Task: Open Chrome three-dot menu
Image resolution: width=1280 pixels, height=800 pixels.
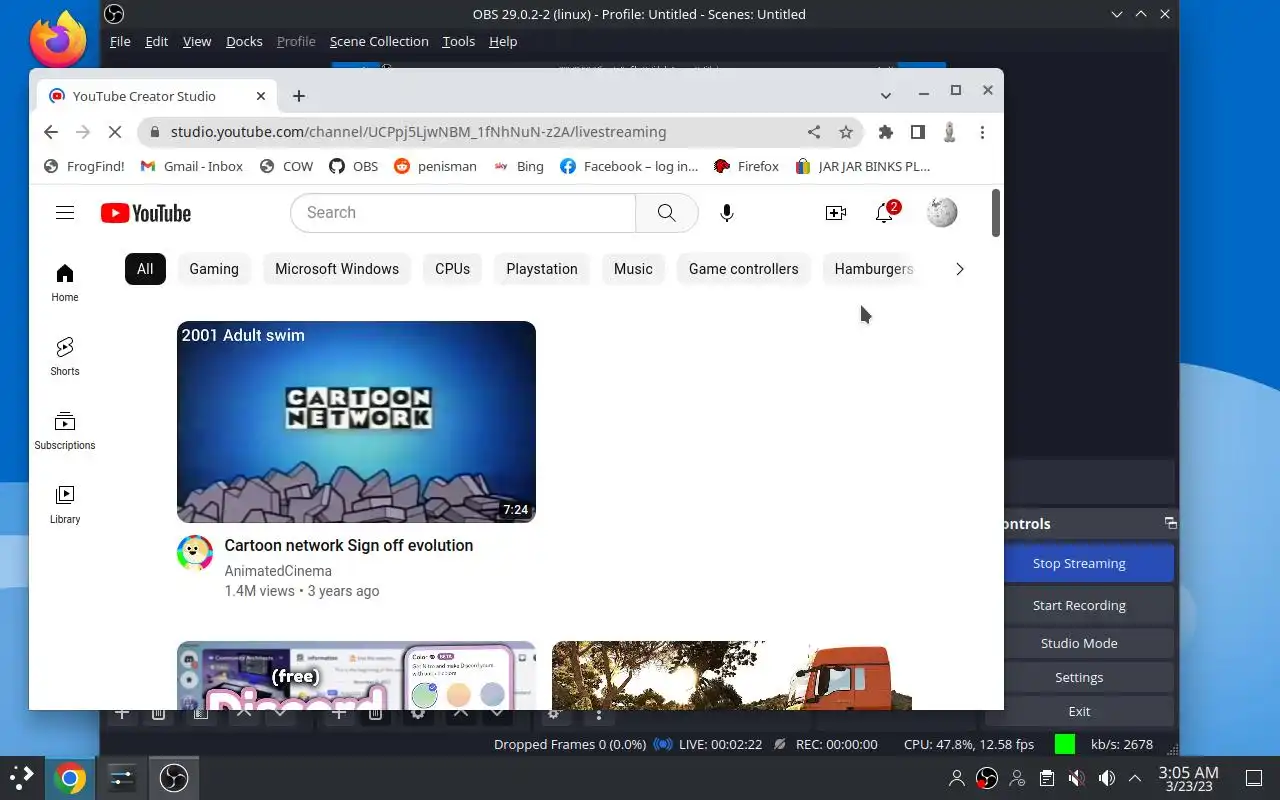Action: [982, 132]
